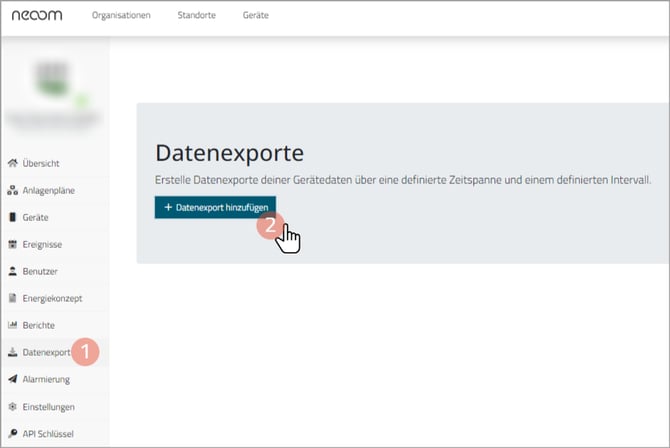
Task: Click the house icon next to Übersicht
Action: 12,163
